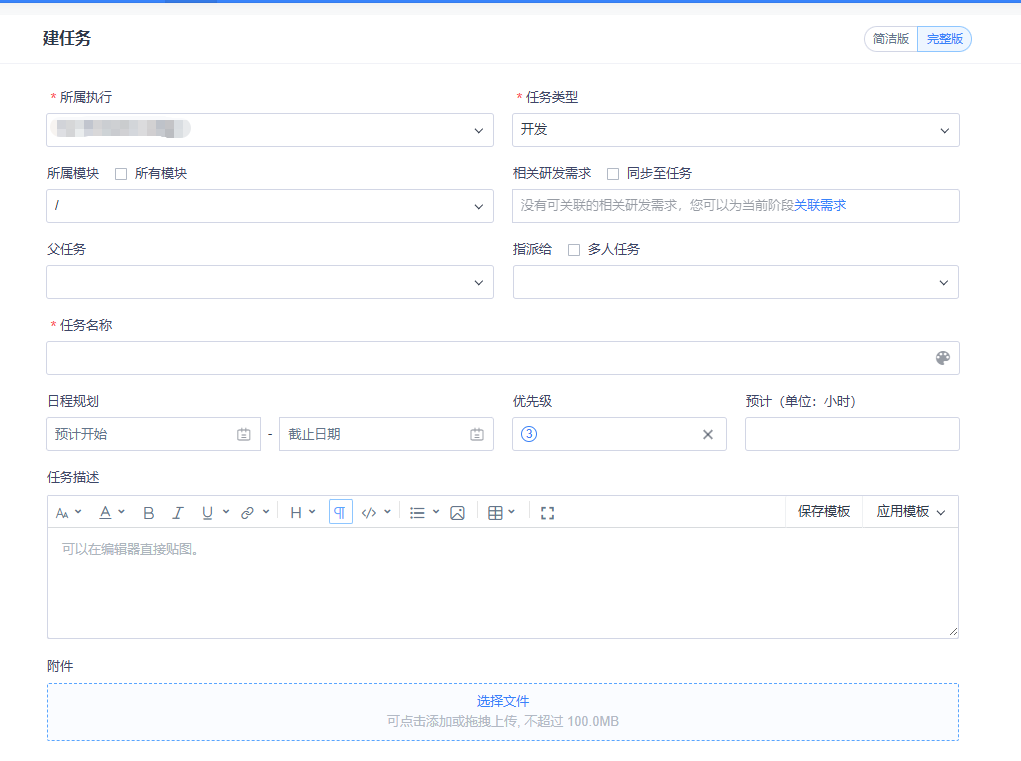1021x761 pixels.
Task: Toggle fullscreen mode for the editor
Action: point(546,511)
